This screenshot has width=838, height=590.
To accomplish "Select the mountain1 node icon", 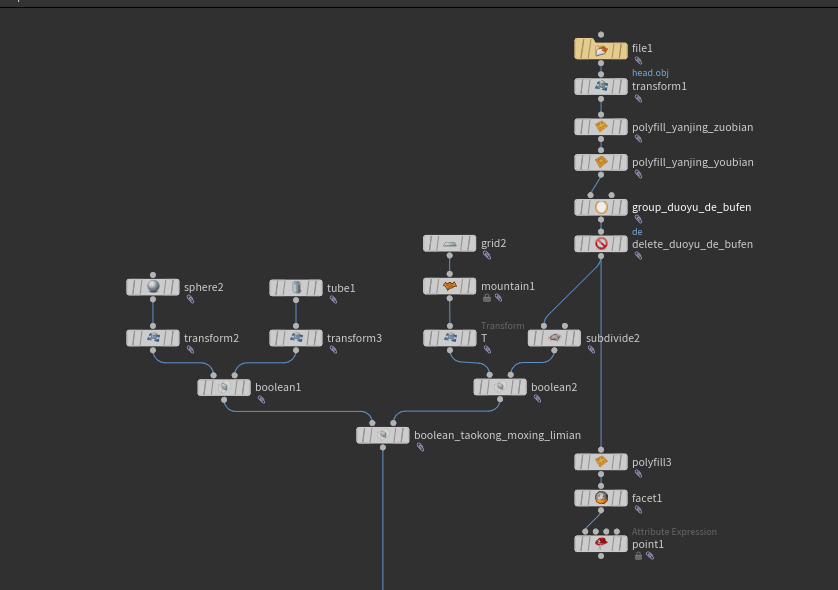I will pos(449,286).
